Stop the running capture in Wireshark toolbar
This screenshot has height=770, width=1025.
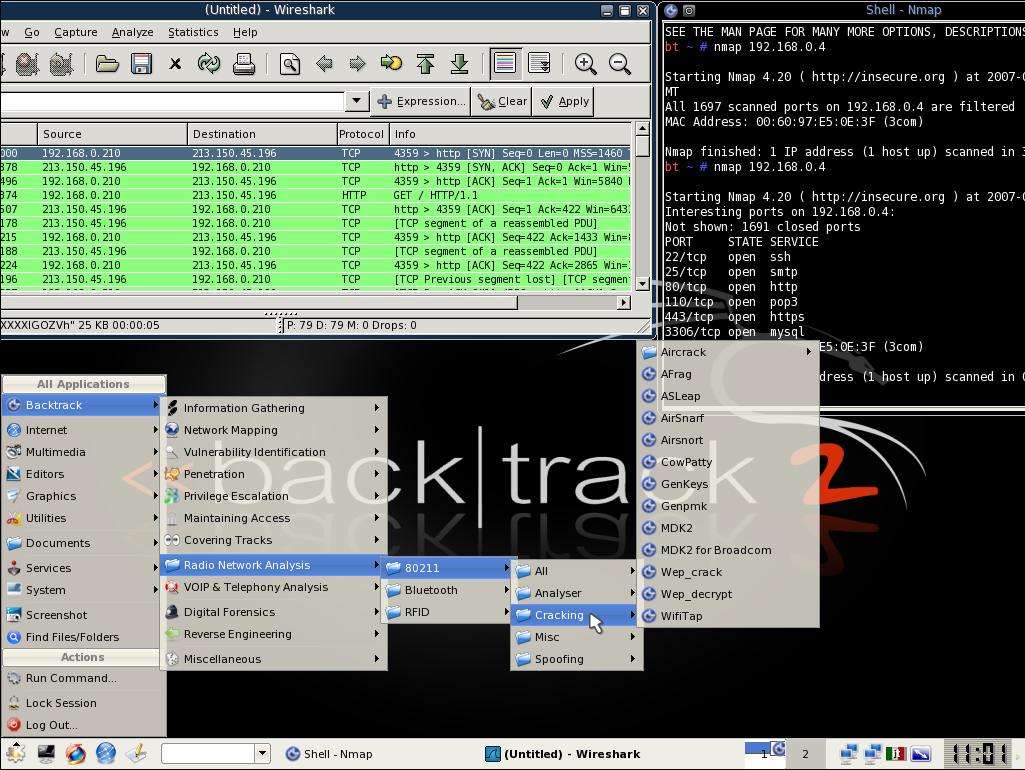pos(27,63)
